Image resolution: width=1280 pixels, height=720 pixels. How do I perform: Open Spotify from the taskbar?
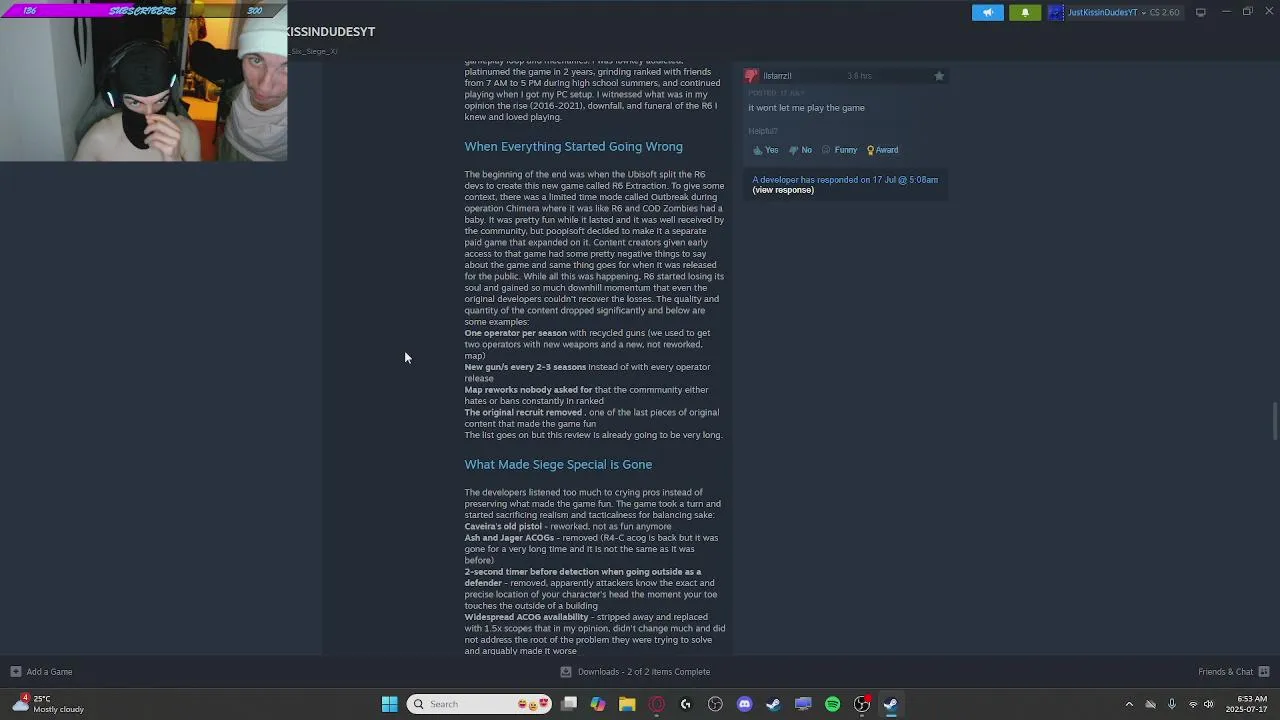(x=832, y=704)
